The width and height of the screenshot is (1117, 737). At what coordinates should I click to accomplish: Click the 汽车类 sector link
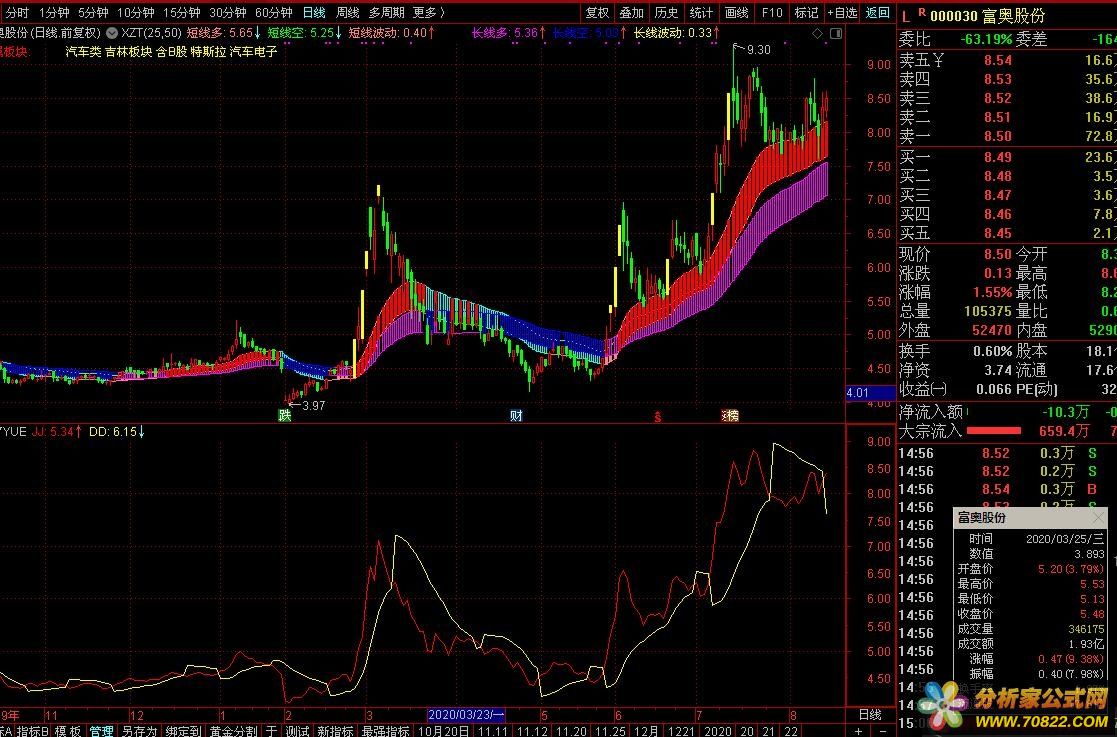[83, 51]
